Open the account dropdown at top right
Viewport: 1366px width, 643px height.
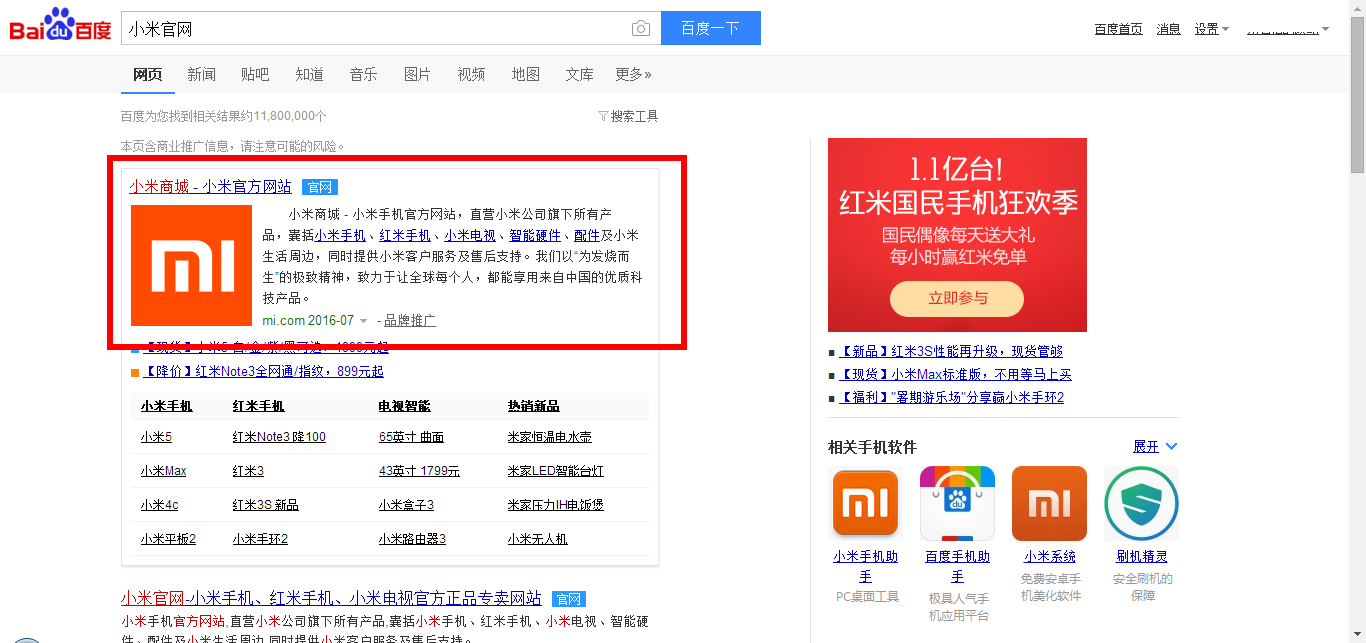click(1288, 29)
